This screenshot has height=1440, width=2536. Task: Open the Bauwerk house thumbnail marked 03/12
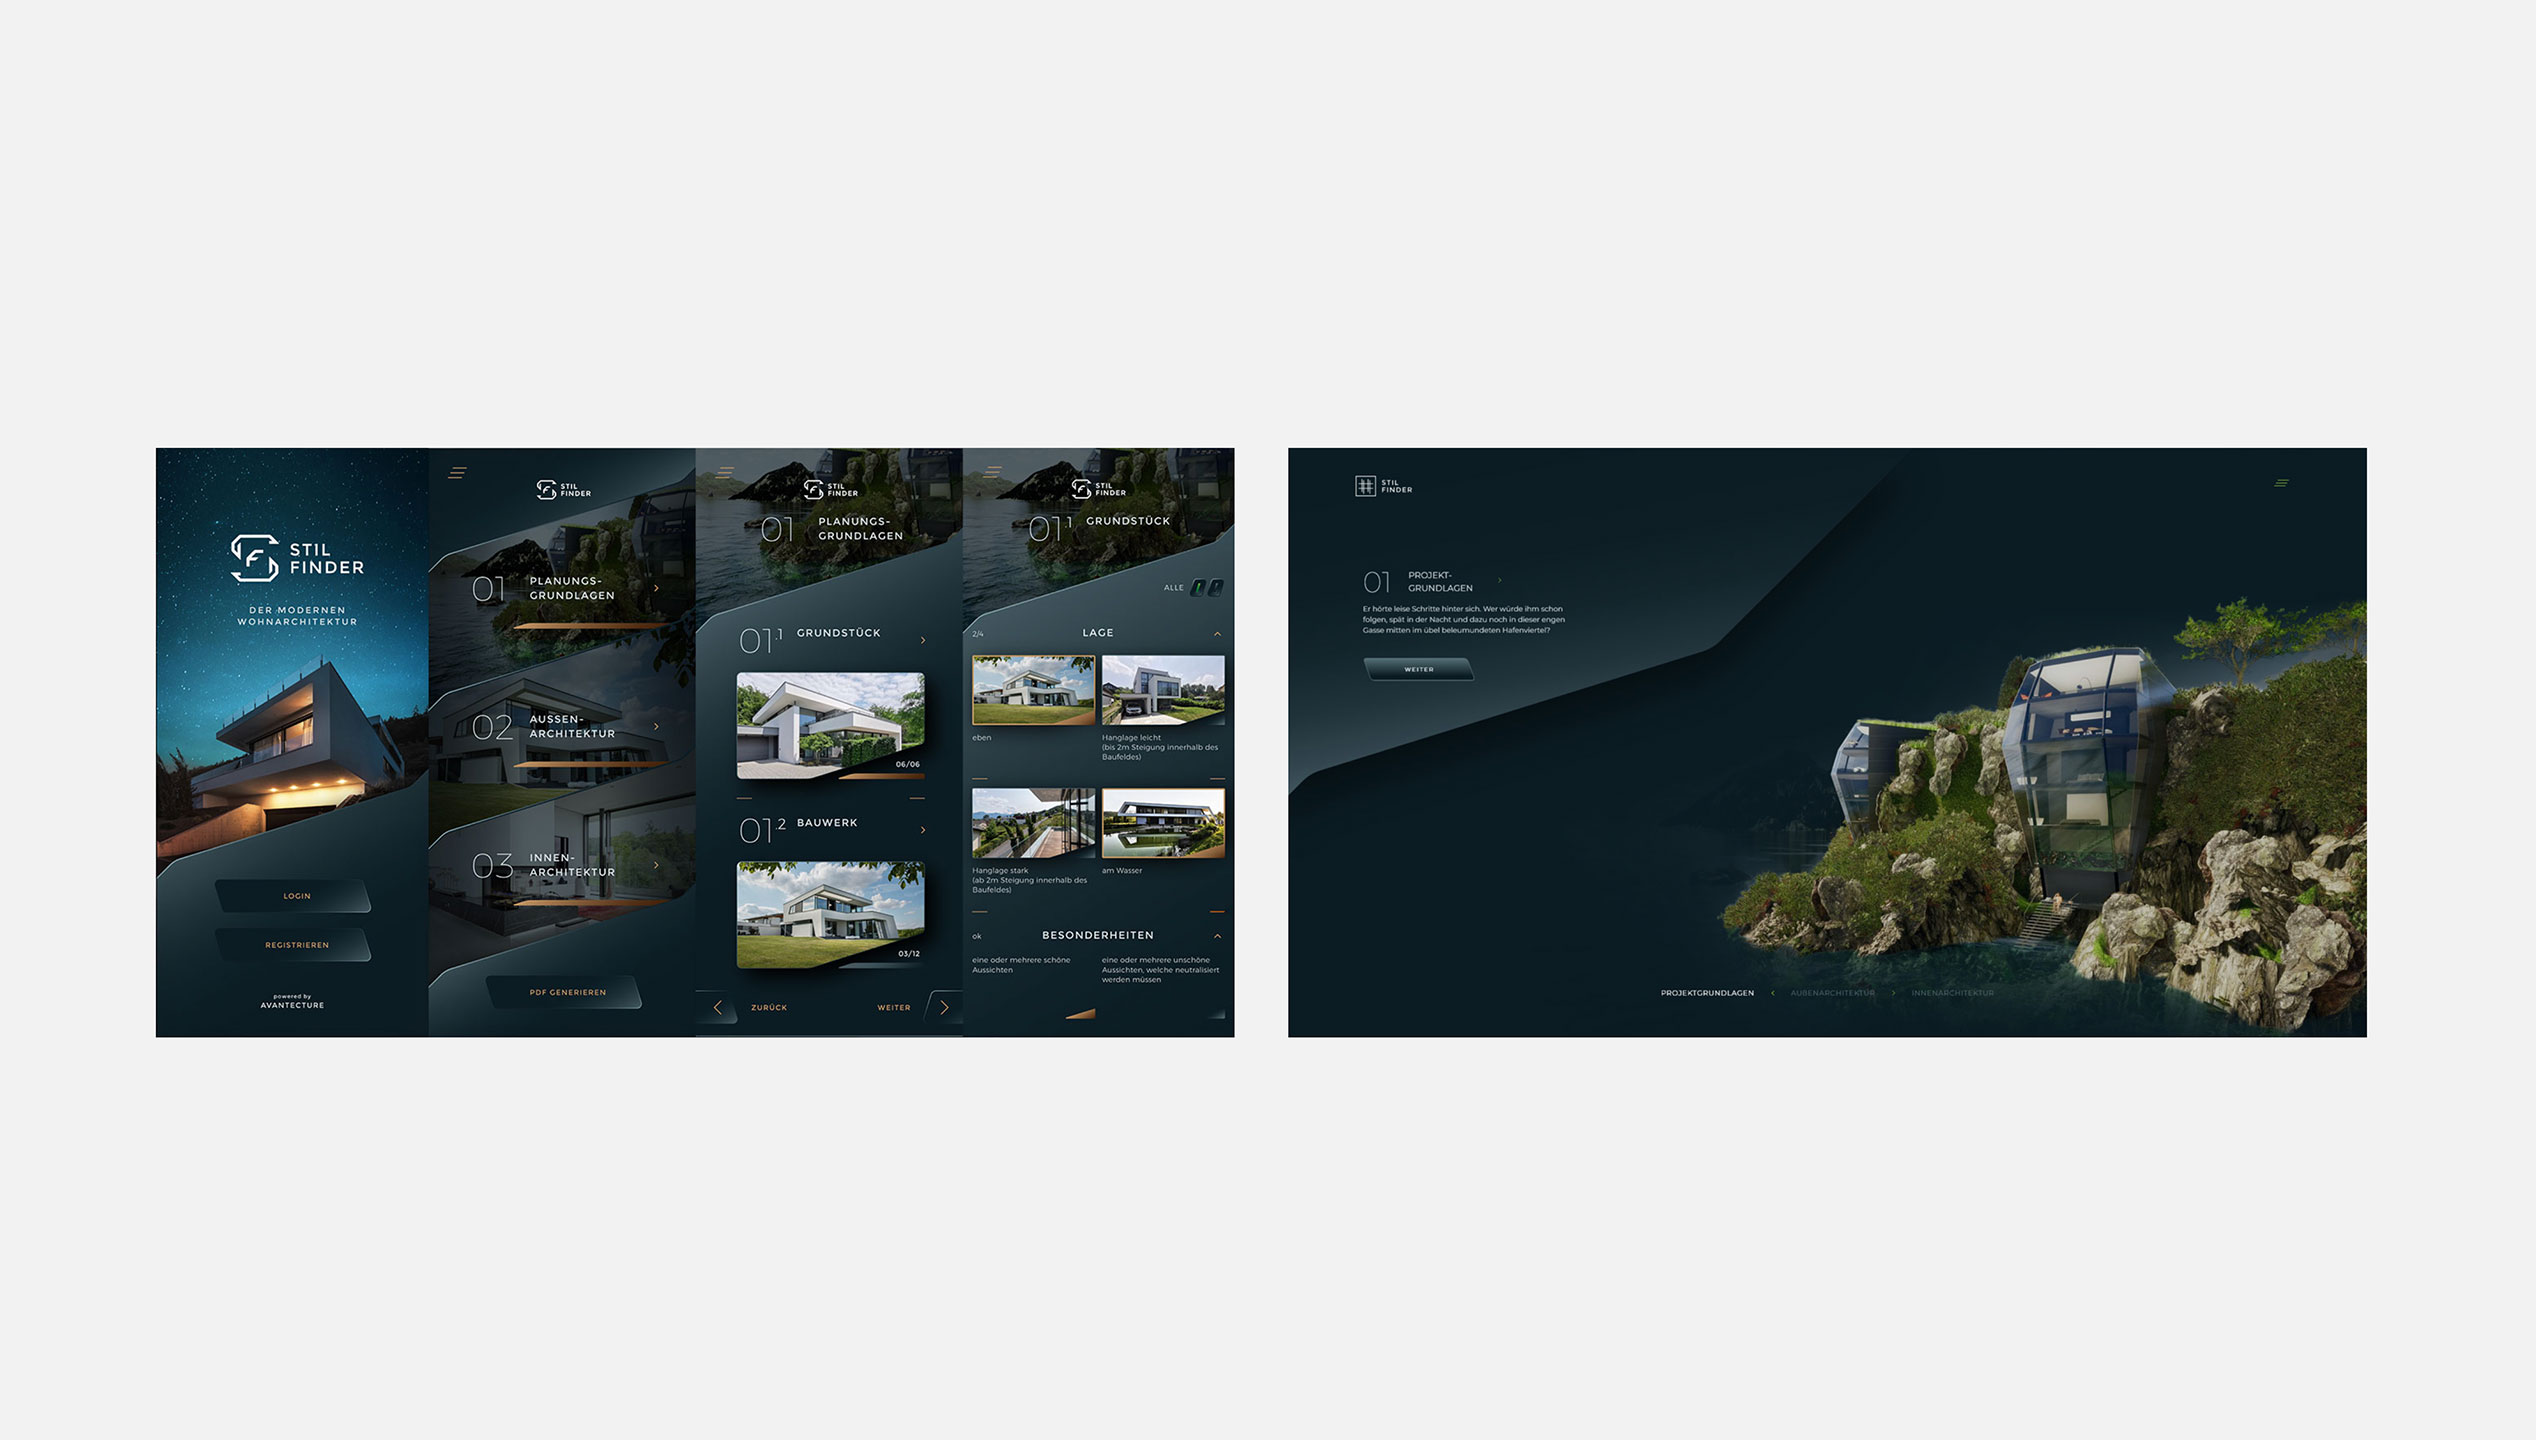tap(830, 915)
